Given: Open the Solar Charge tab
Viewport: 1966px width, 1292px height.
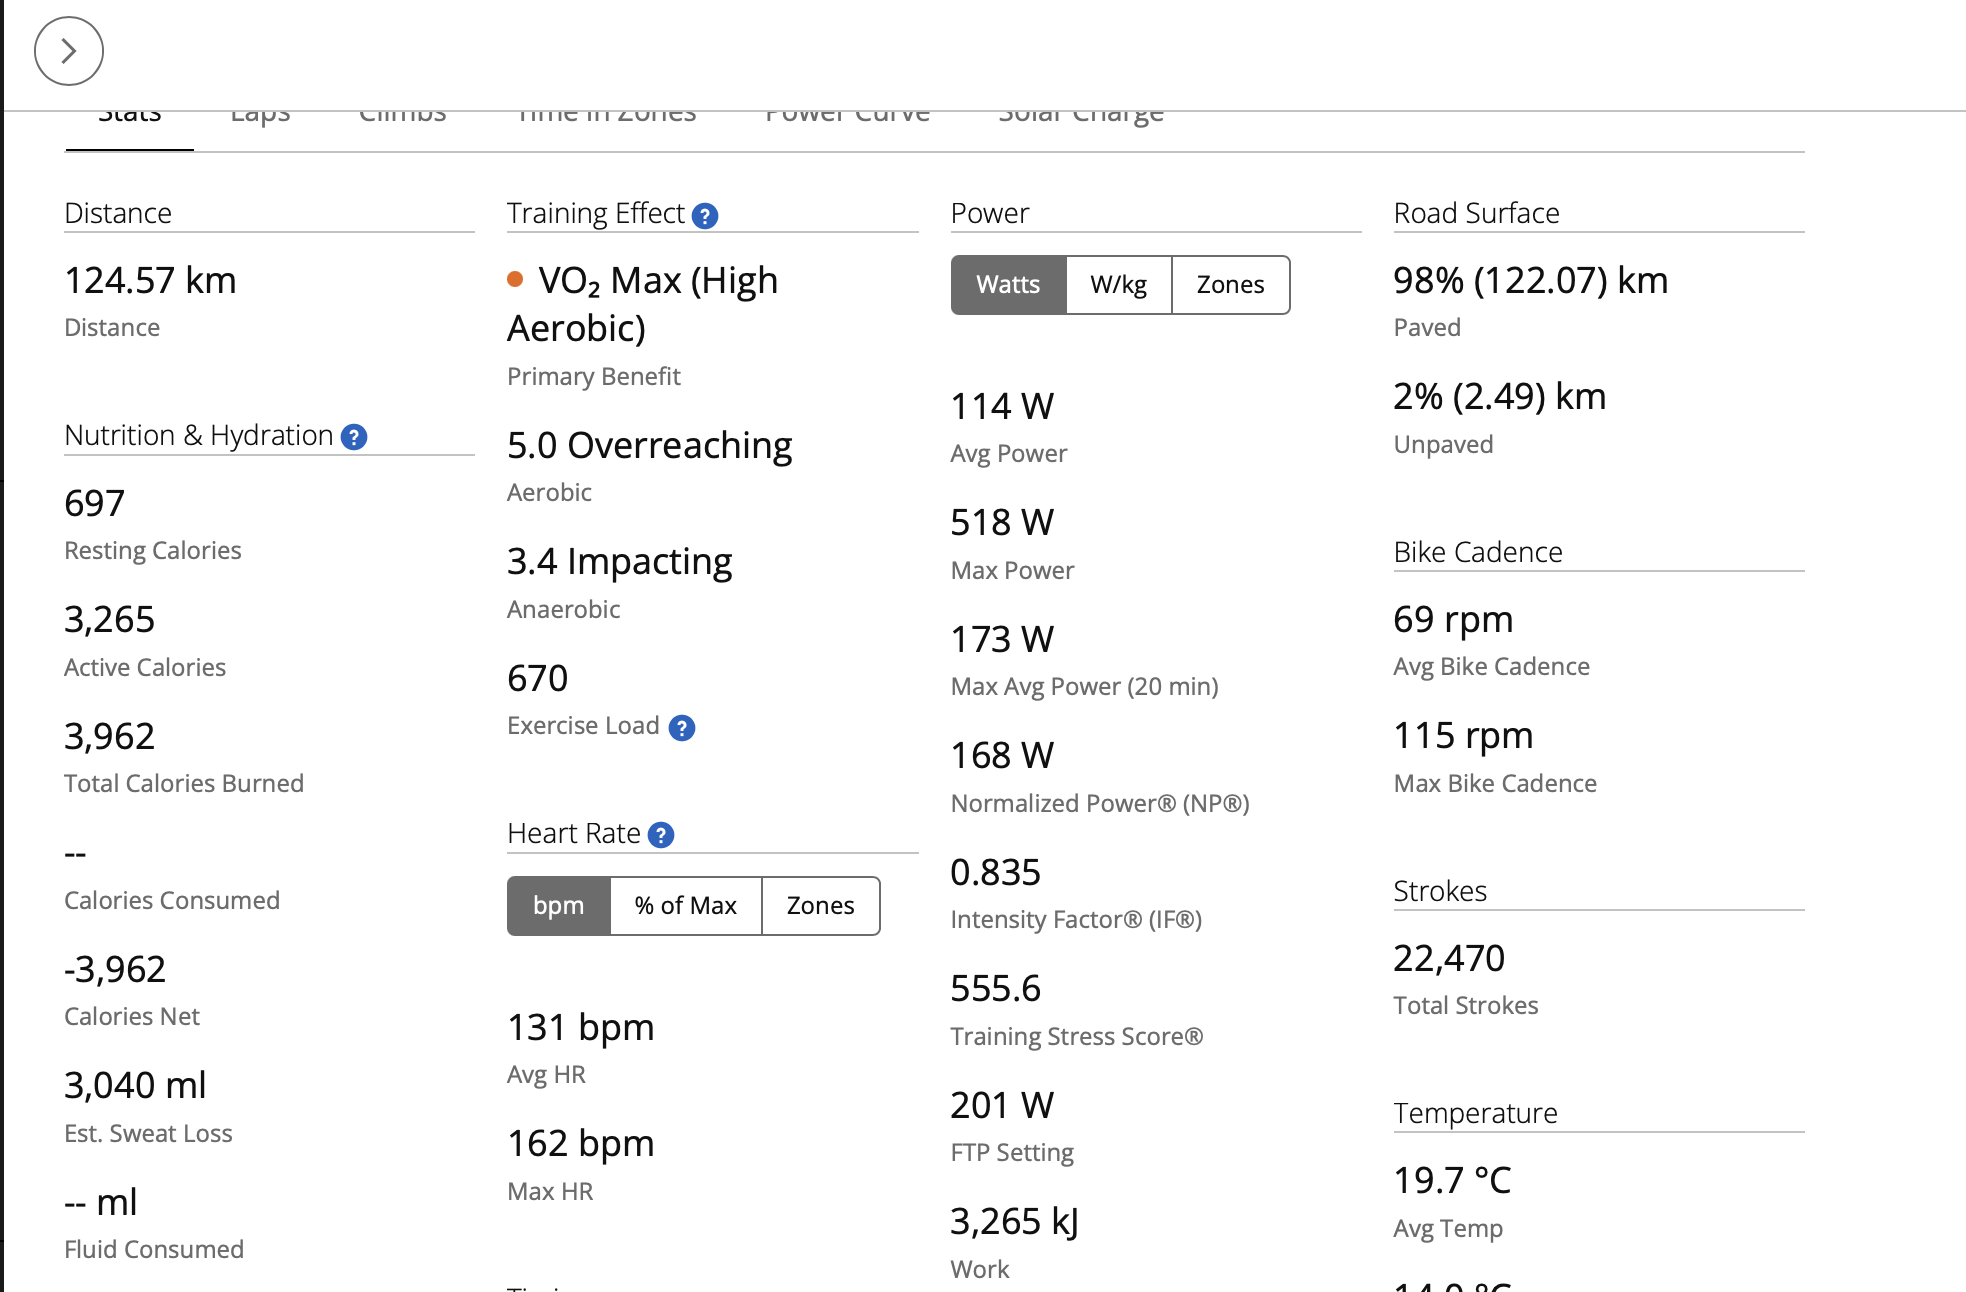Looking at the screenshot, I should [x=1081, y=118].
